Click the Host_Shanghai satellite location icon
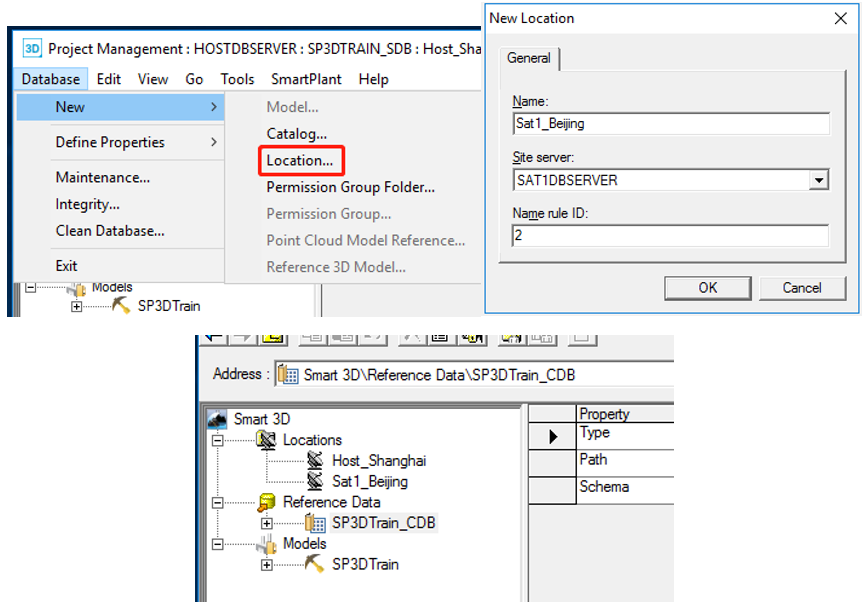The width and height of the screenshot is (862, 604). [315, 461]
